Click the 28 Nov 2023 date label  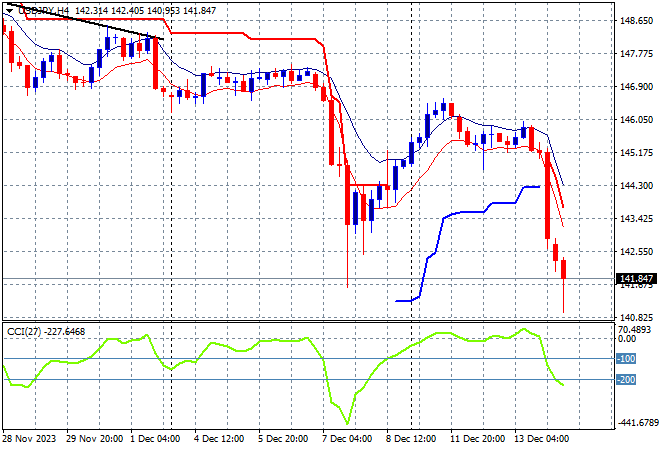pyautogui.click(x=29, y=438)
